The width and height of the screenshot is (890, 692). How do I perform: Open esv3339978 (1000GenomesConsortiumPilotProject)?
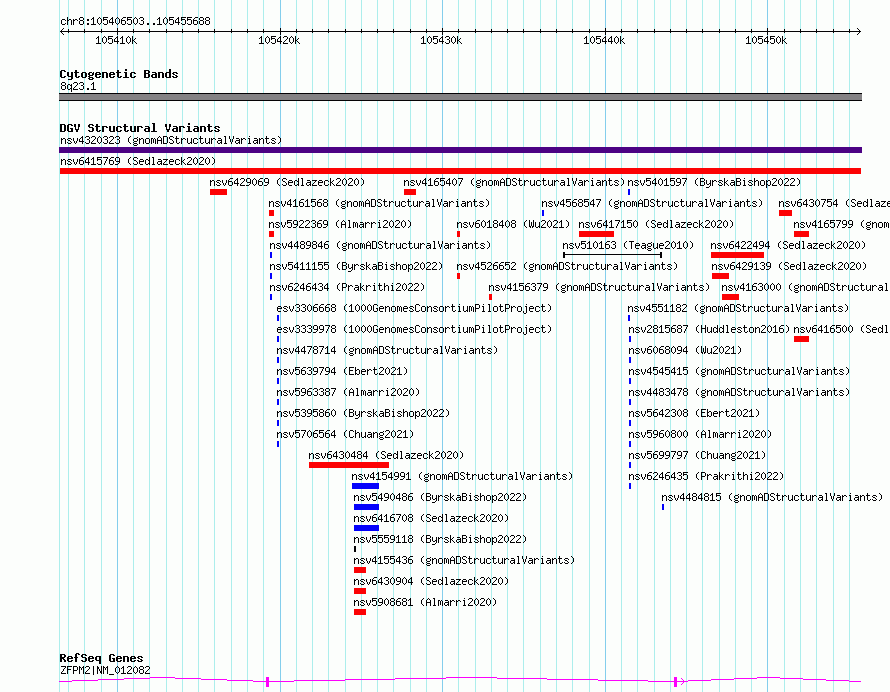point(414,329)
